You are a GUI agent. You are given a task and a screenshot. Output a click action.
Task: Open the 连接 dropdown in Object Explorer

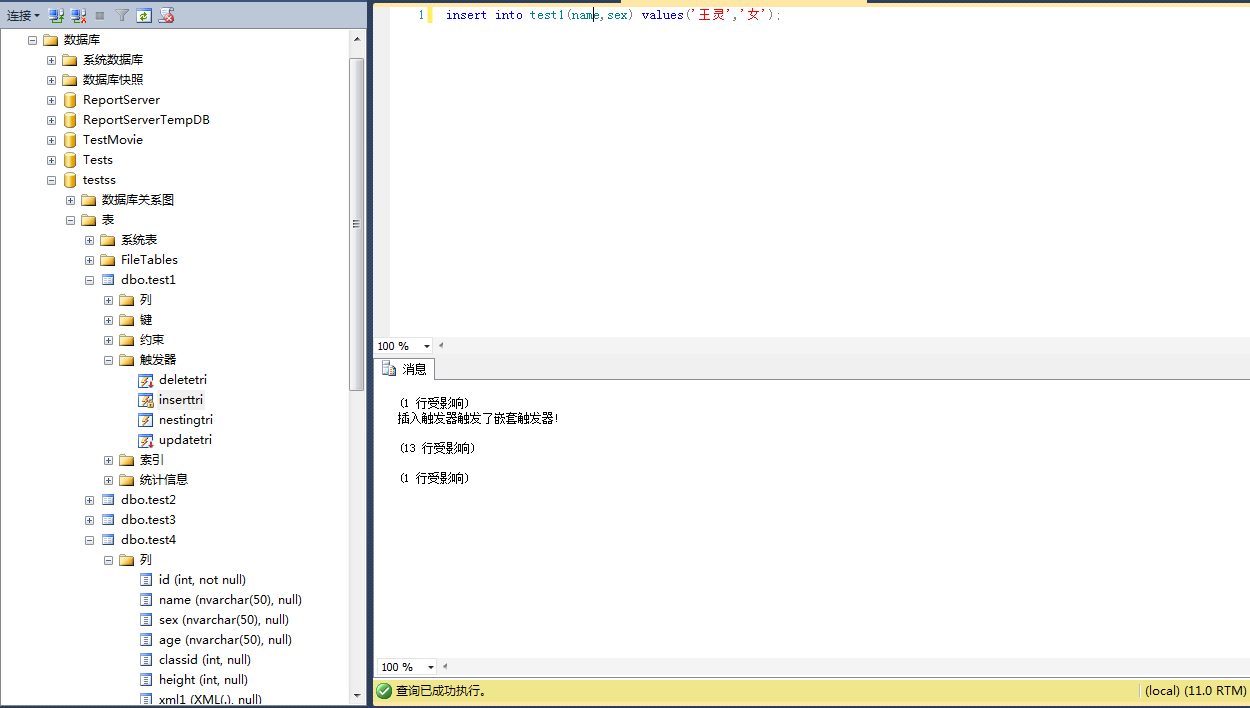[23, 15]
